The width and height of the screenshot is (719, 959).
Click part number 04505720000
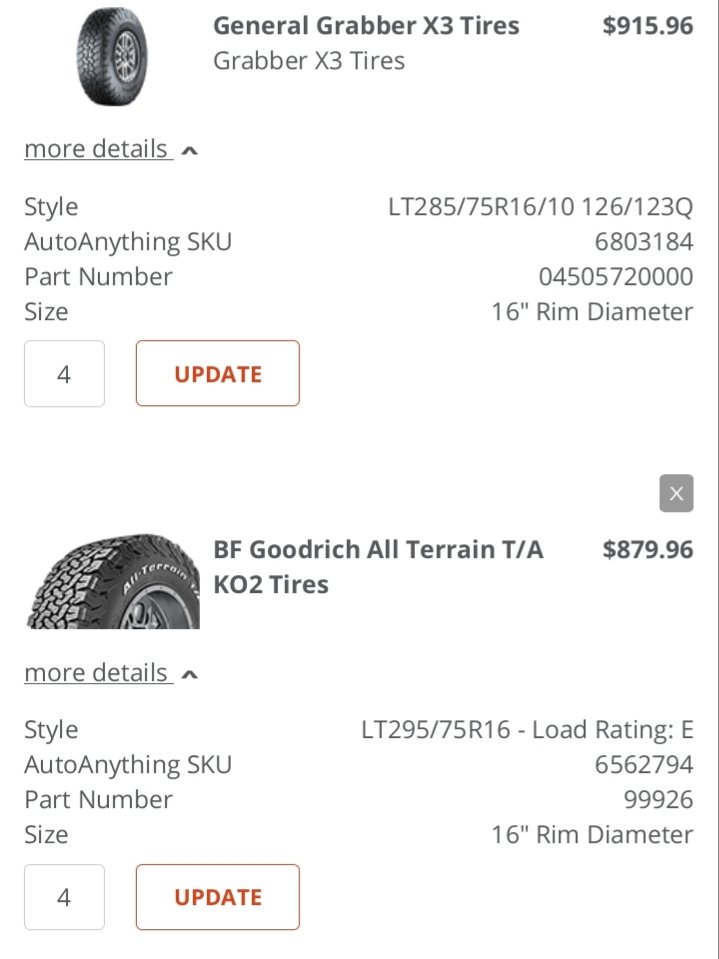pos(616,276)
